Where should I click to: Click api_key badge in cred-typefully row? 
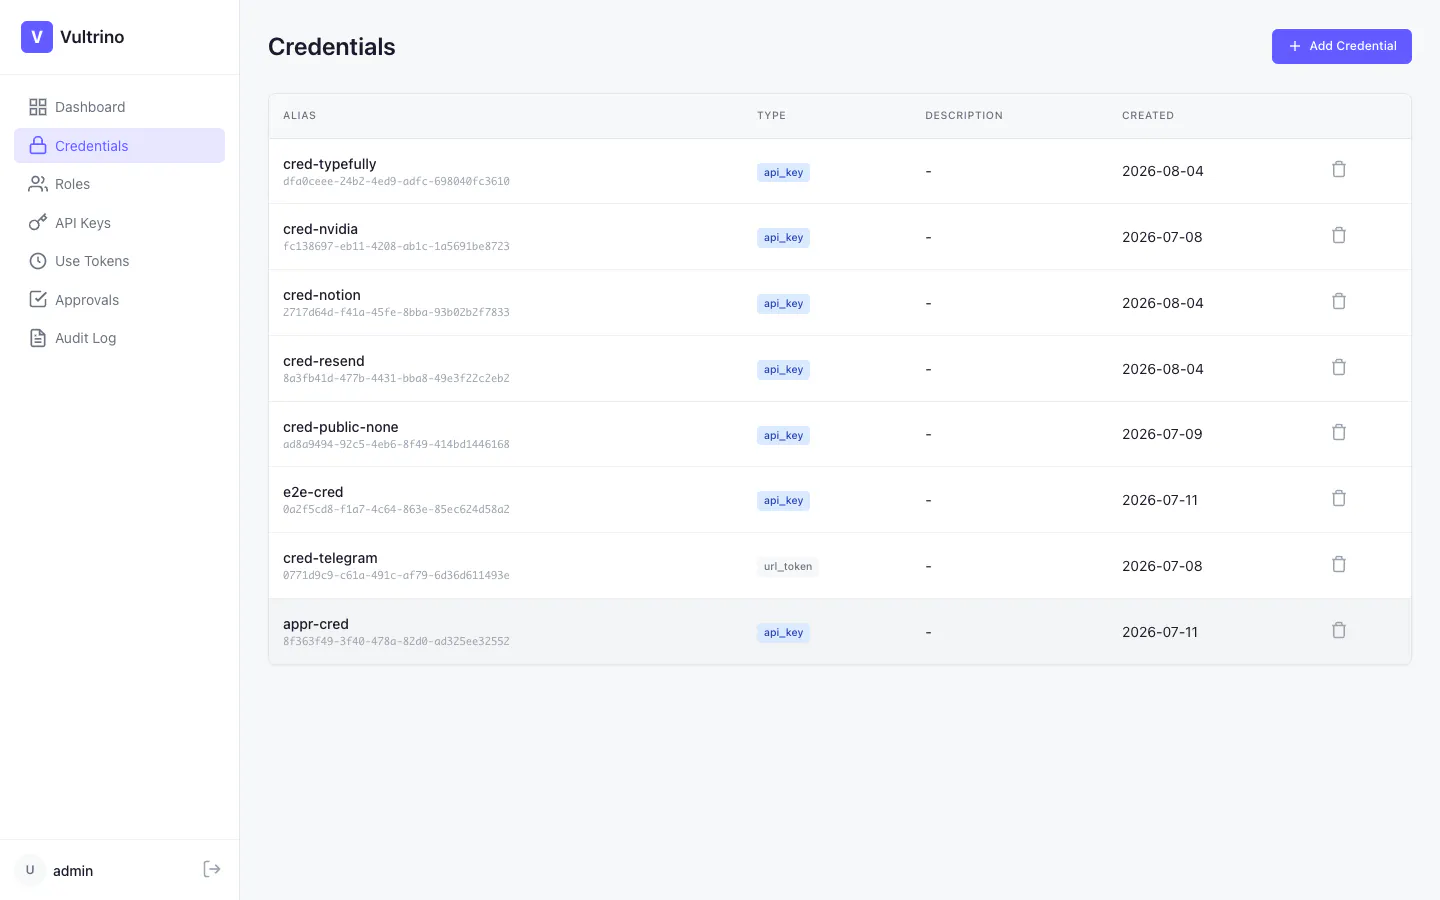coord(783,172)
